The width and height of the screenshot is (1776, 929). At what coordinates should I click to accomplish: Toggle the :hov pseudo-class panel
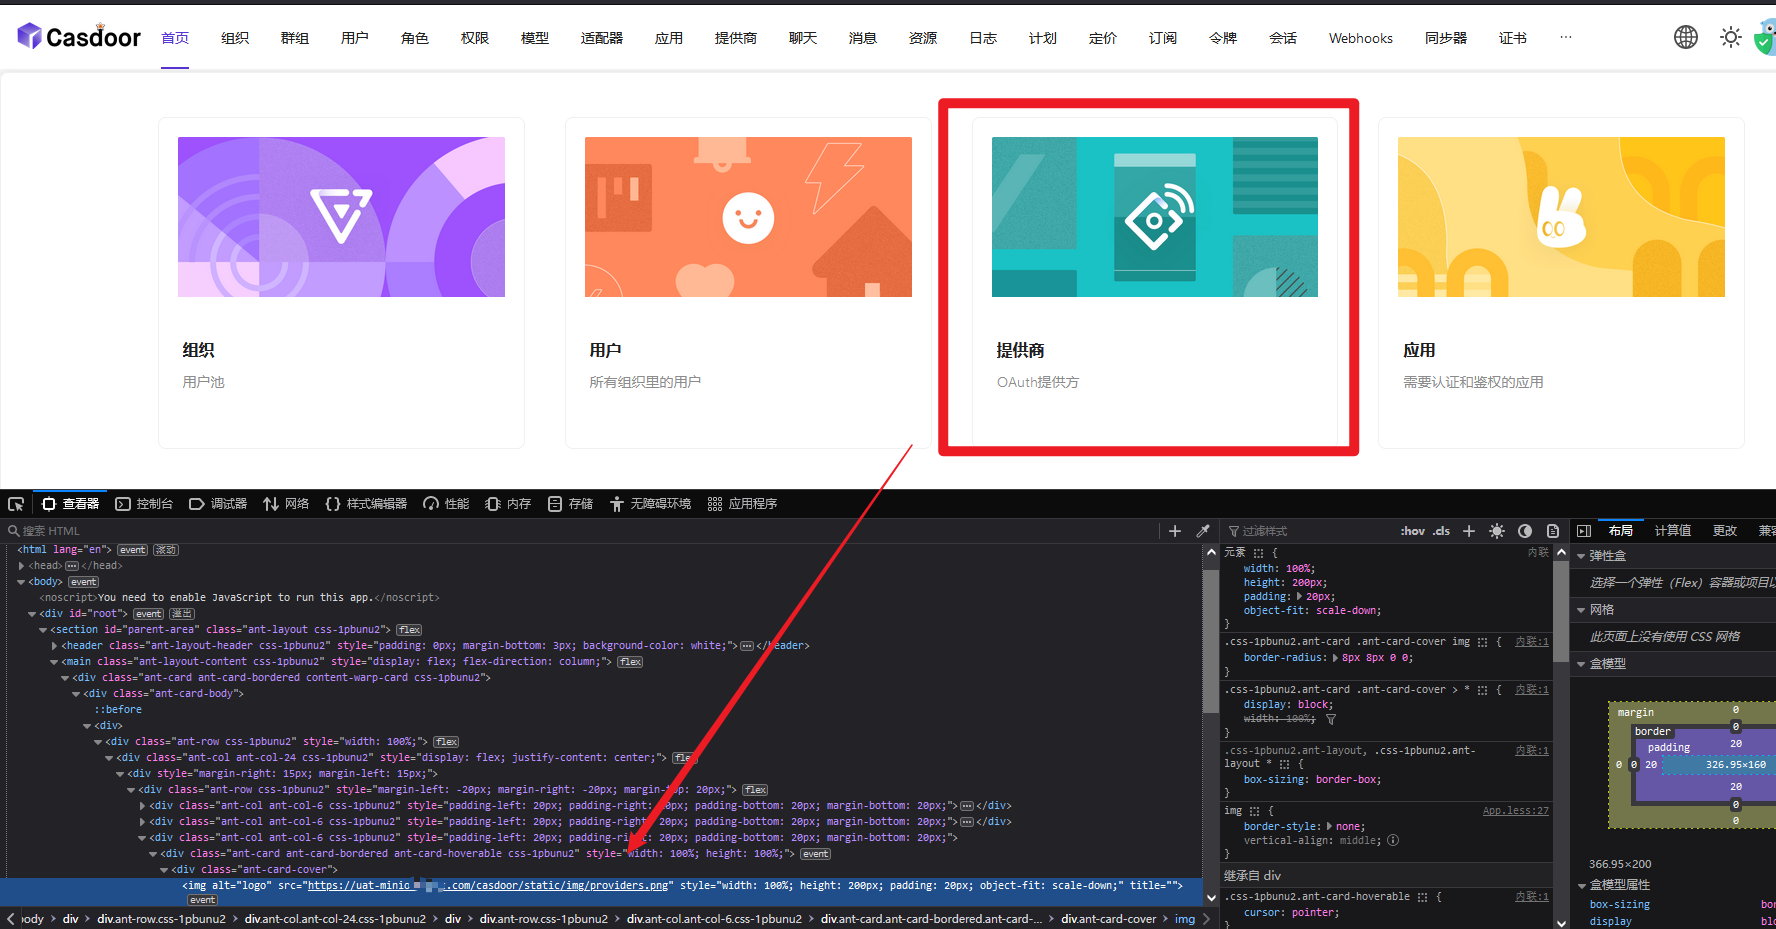[1412, 530]
